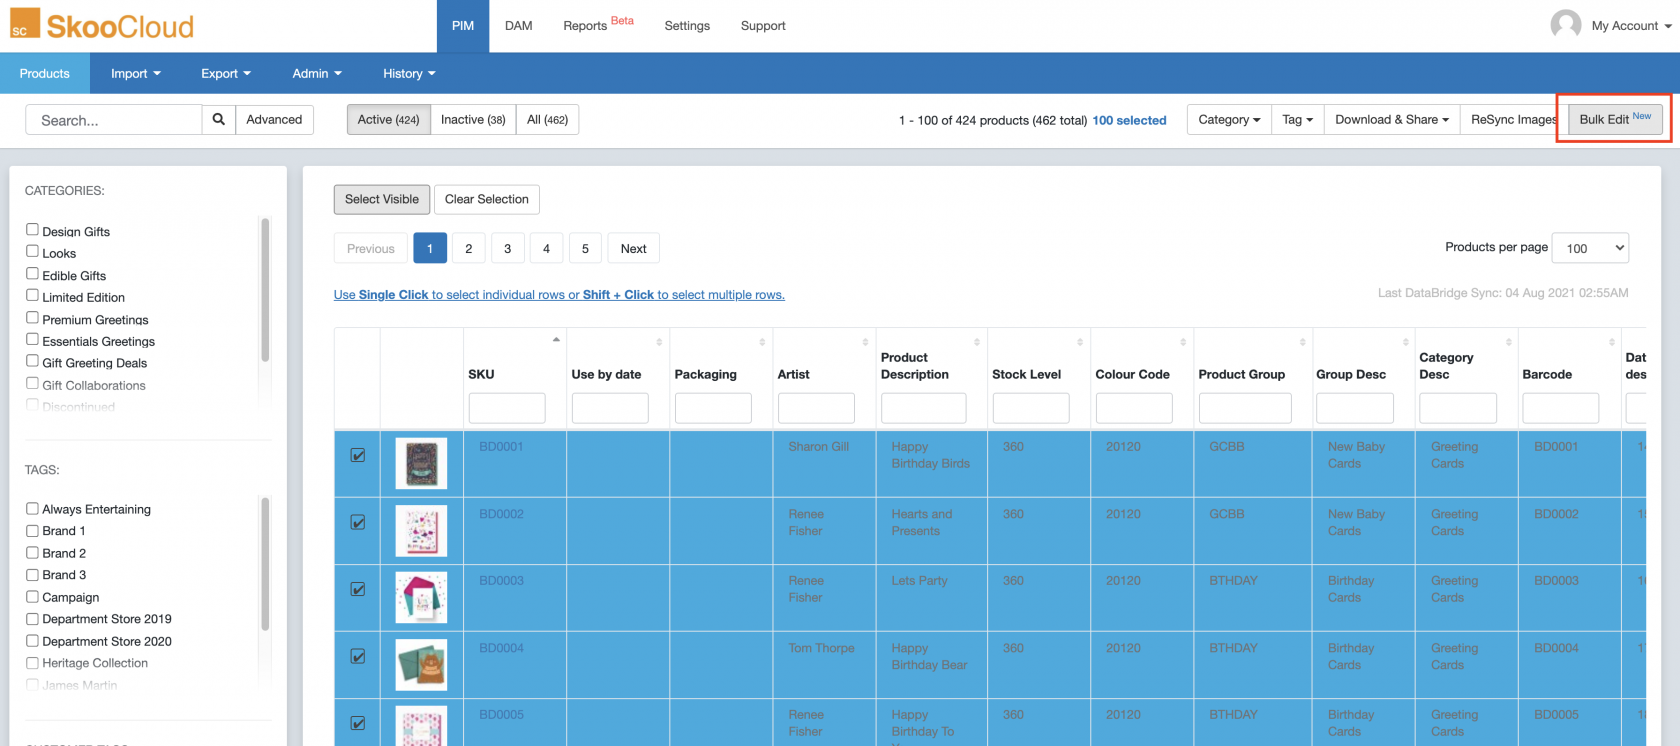
Task: Go to the Next page
Action: pos(633,249)
